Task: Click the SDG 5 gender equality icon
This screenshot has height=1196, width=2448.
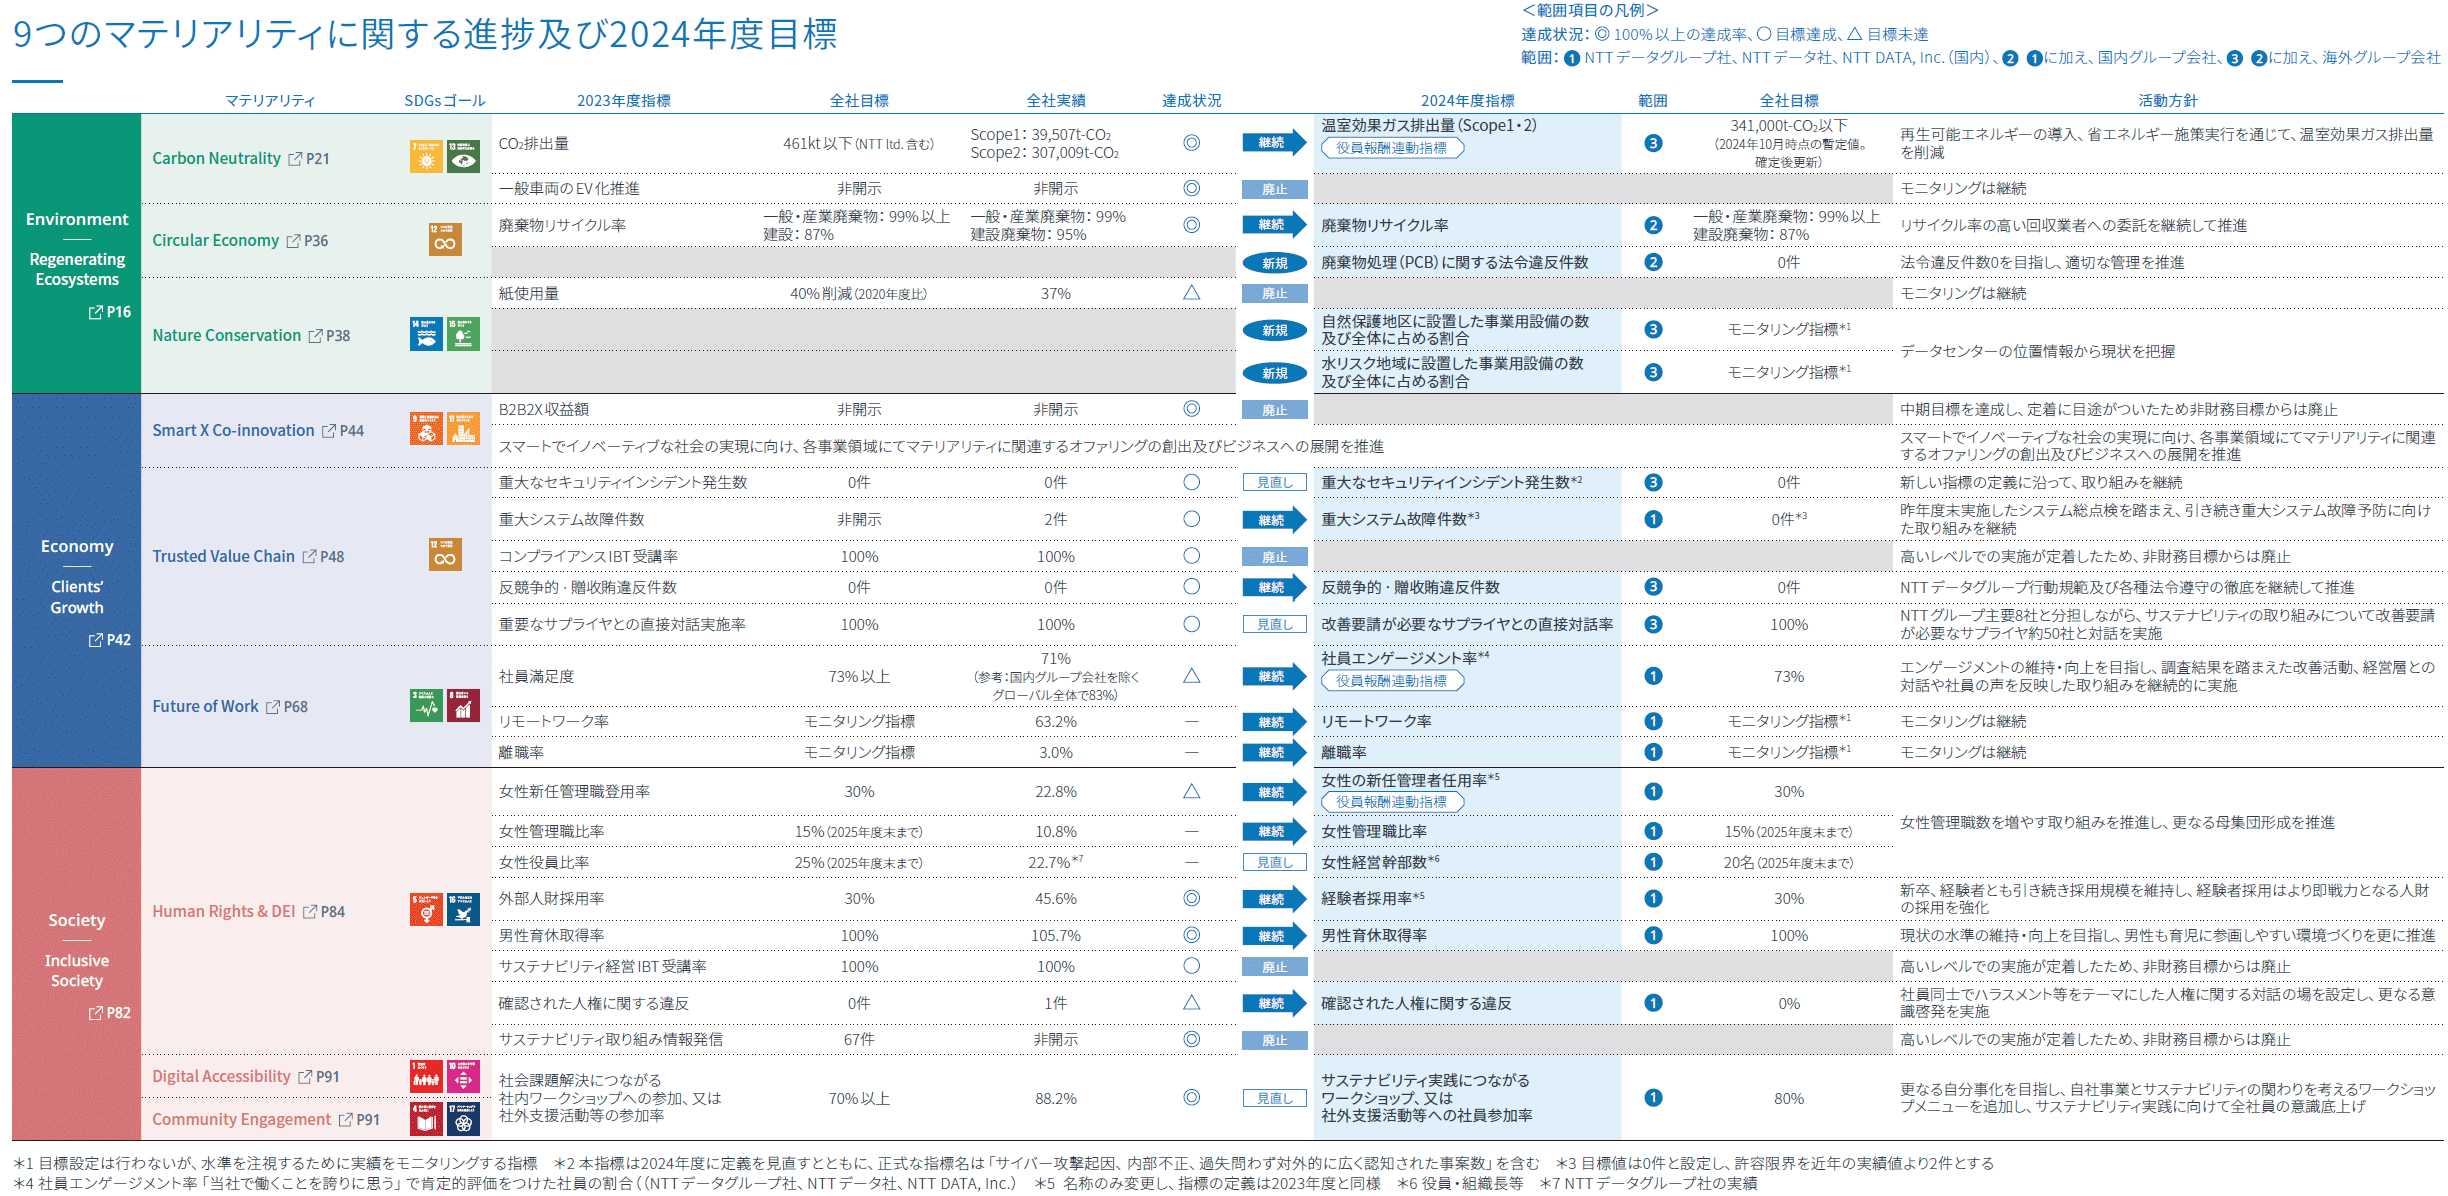Action: (426, 910)
